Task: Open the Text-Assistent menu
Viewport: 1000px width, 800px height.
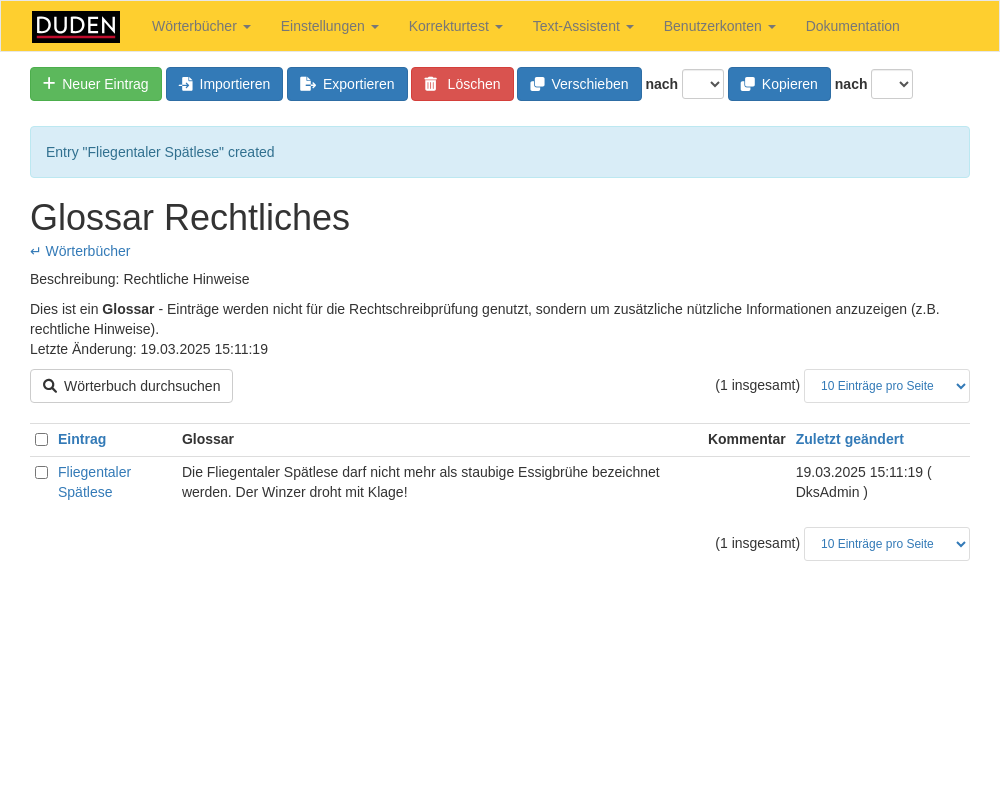Action: point(583,26)
